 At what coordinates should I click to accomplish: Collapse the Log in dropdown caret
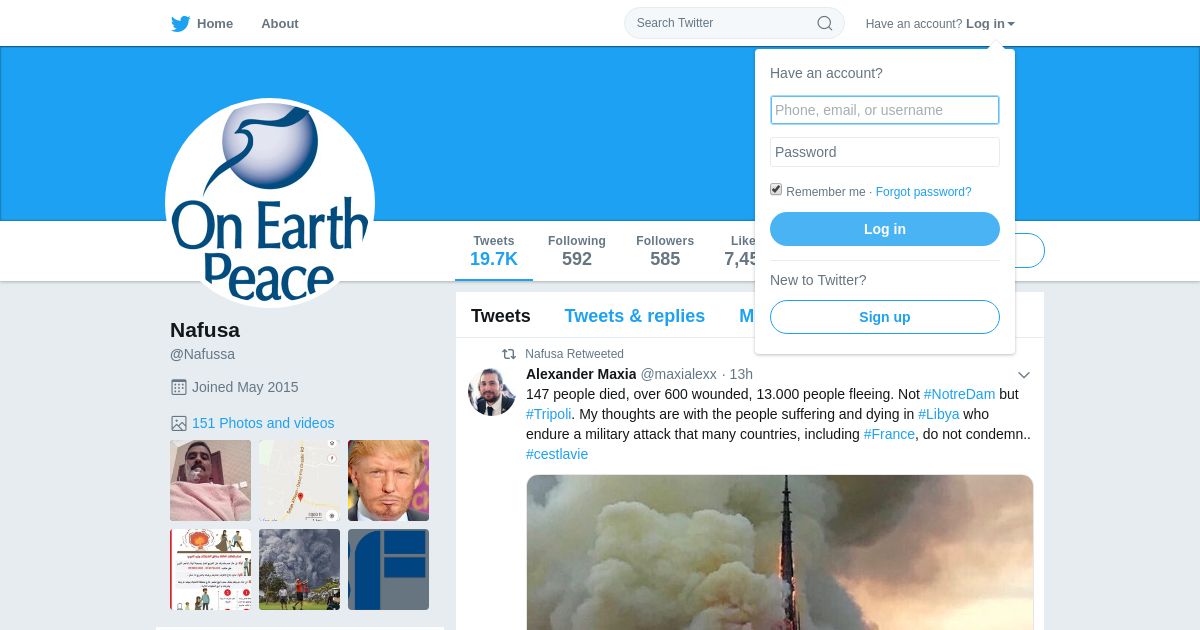1011,24
